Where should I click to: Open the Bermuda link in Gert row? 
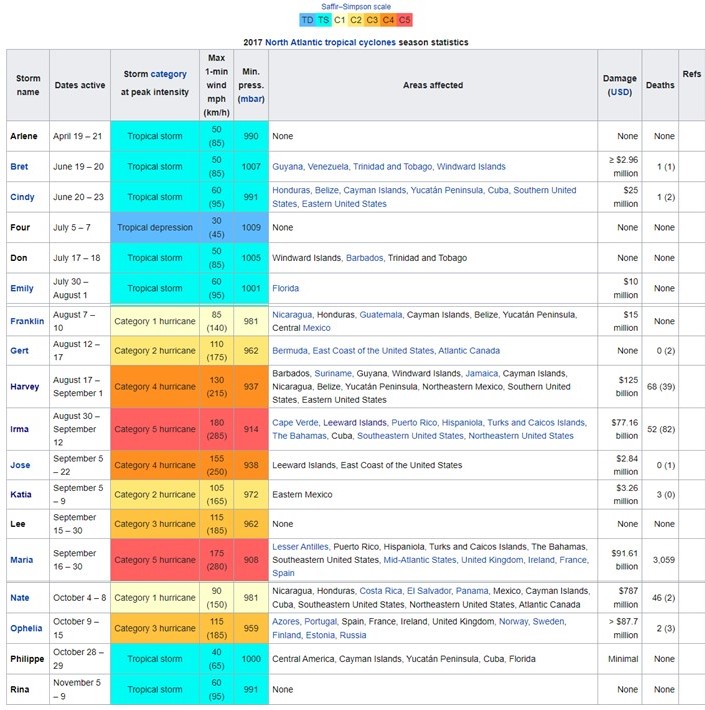pyautogui.click(x=291, y=351)
